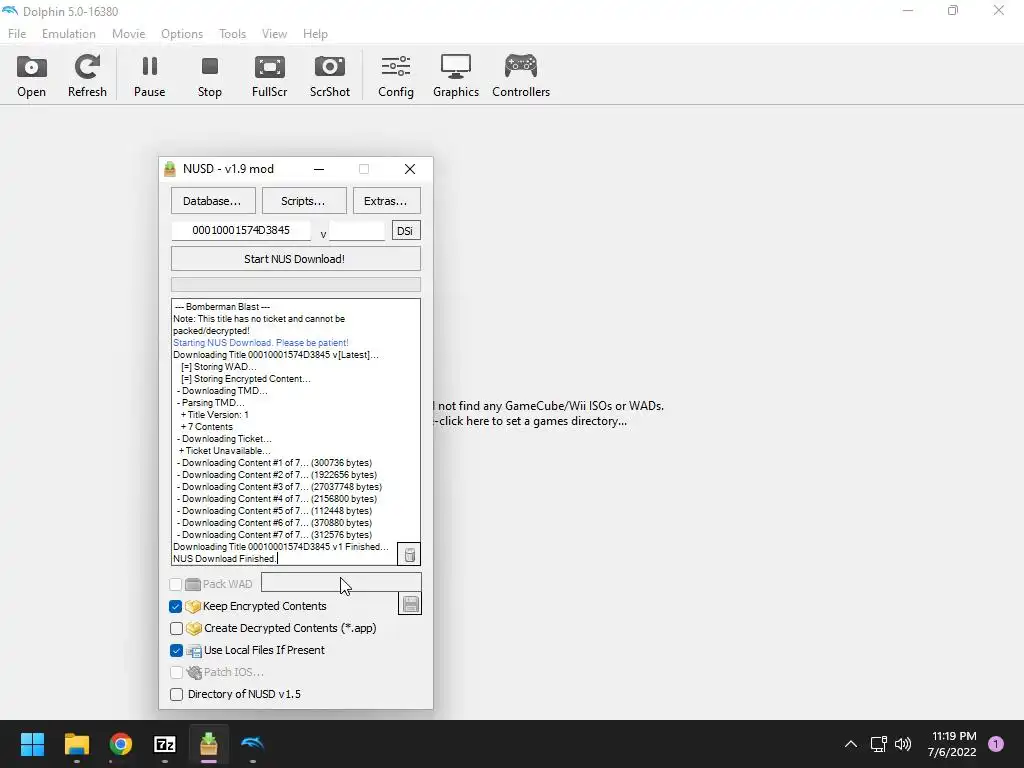Open network status in system tray
This screenshot has height=768, width=1024.
[878, 744]
